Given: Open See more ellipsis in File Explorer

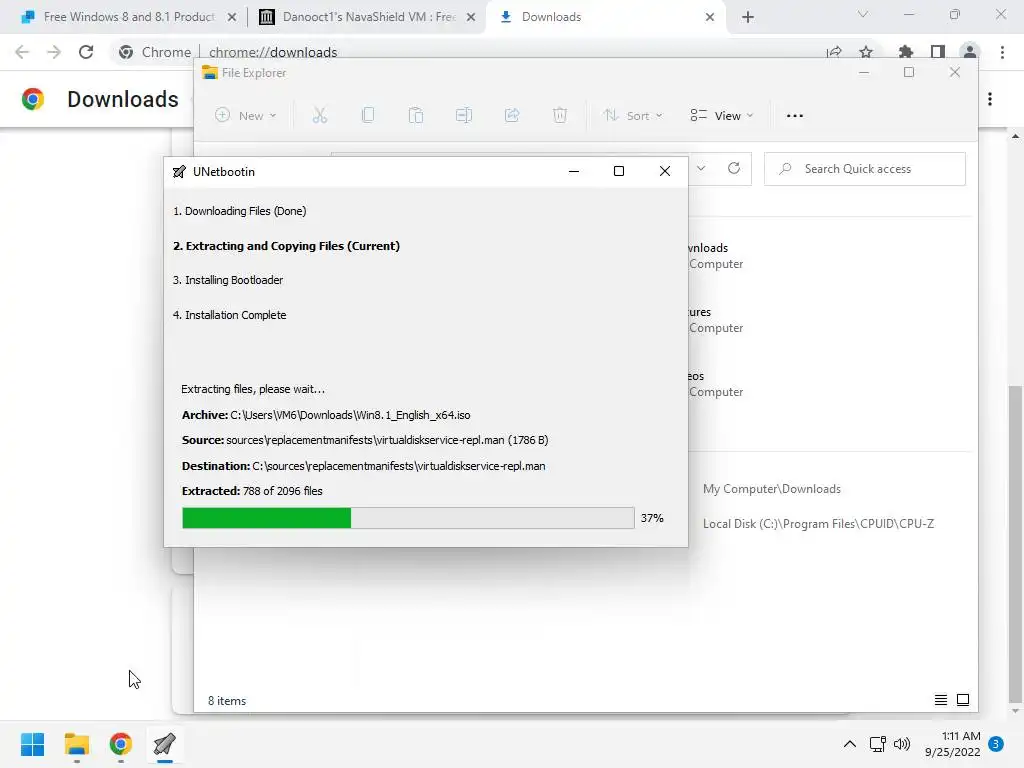Looking at the screenshot, I should (795, 116).
